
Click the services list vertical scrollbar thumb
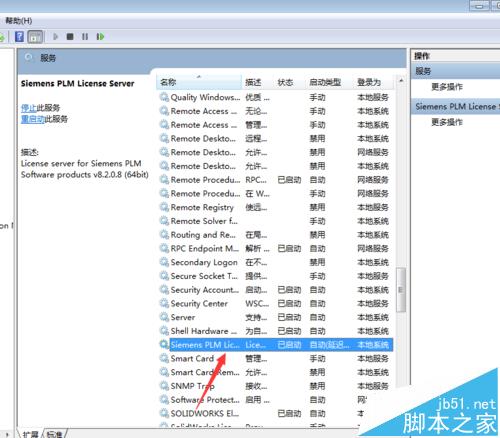click(401, 290)
